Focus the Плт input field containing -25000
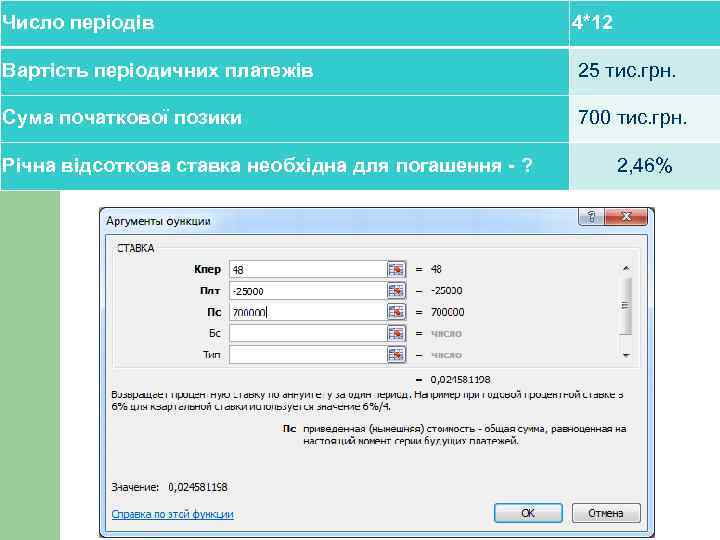Viewport: 720px width, 540px height. coord(308,291)
